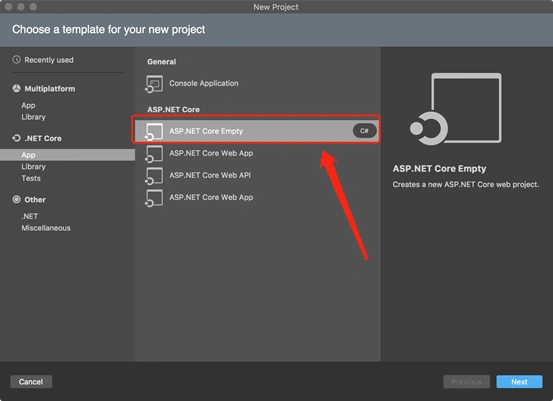
Task: Open the .NET Core Library category
Action: 34,166
